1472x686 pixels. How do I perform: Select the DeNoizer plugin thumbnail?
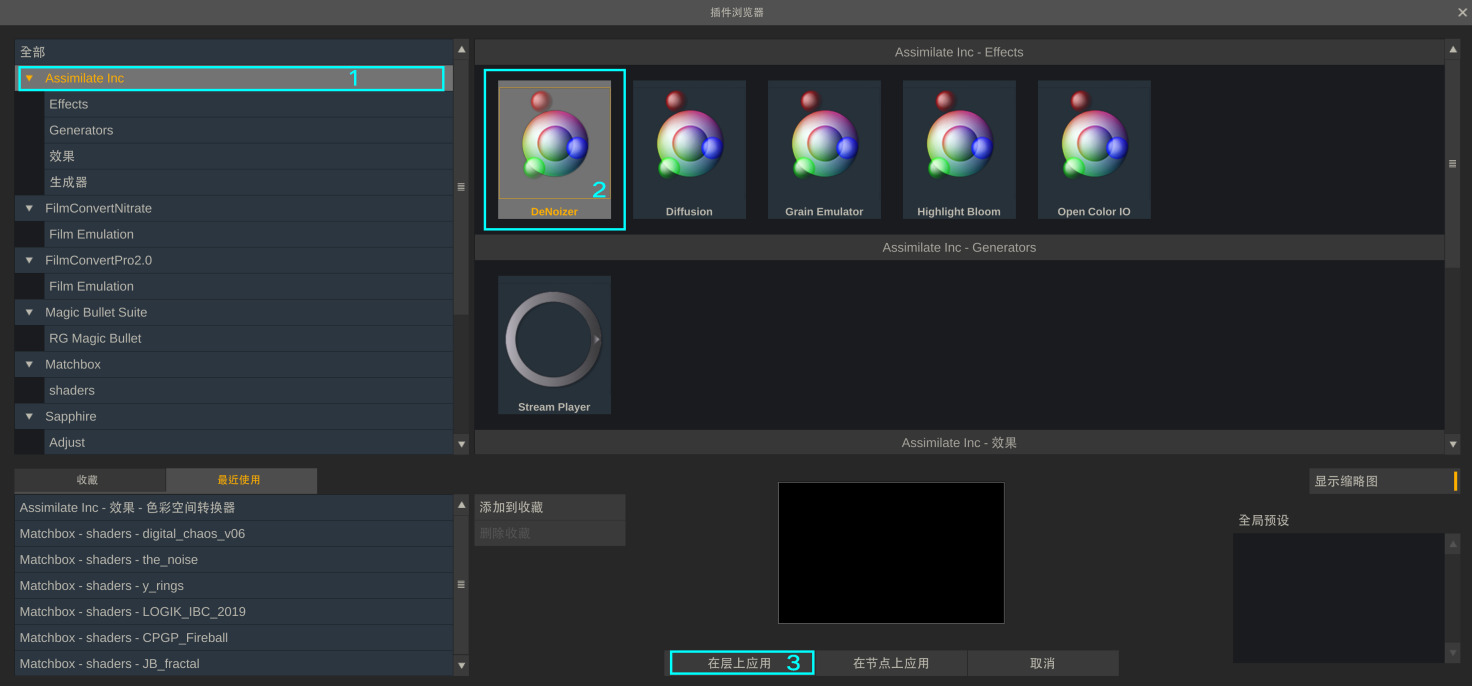point(554,149)
